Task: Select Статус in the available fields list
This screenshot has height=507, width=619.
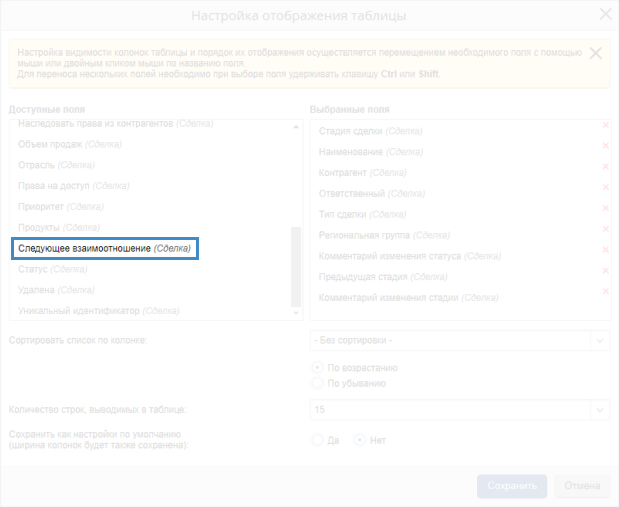Action: (x=34, y=269)
